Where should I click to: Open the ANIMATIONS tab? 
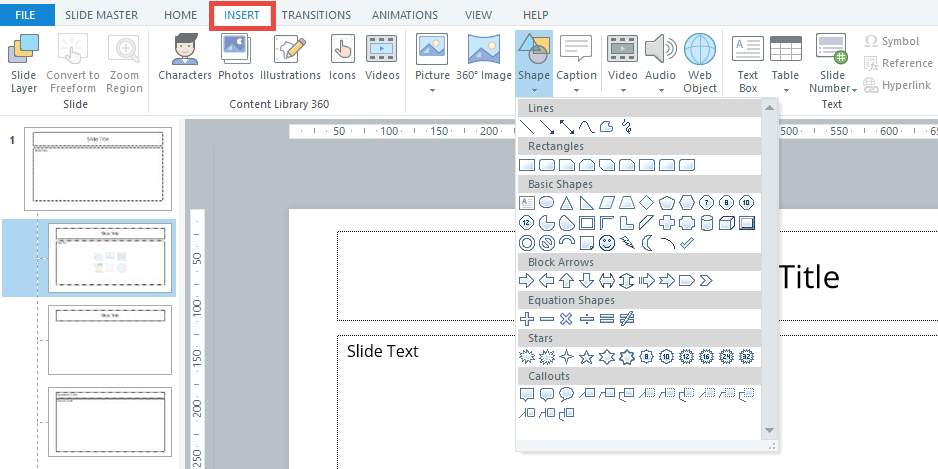click(405, 15)
